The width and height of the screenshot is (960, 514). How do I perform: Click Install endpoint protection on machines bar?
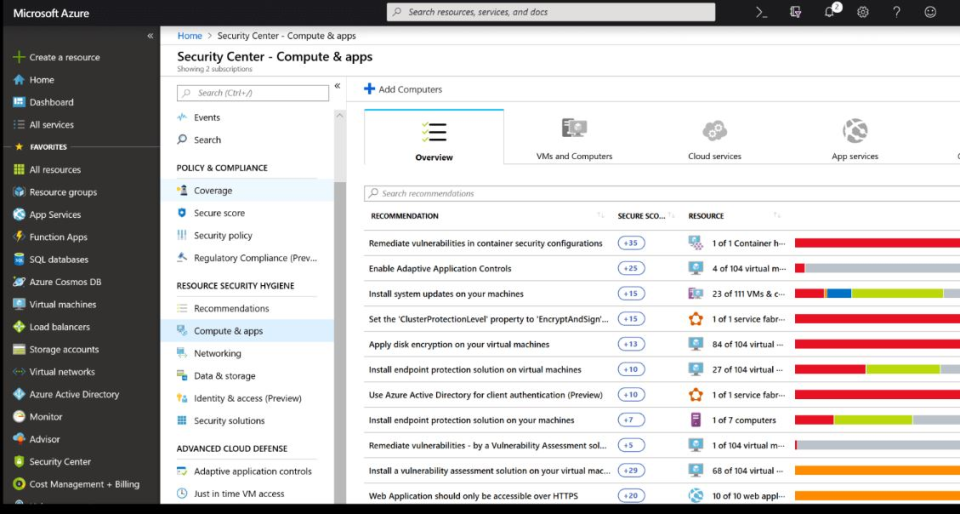[877, 420]
